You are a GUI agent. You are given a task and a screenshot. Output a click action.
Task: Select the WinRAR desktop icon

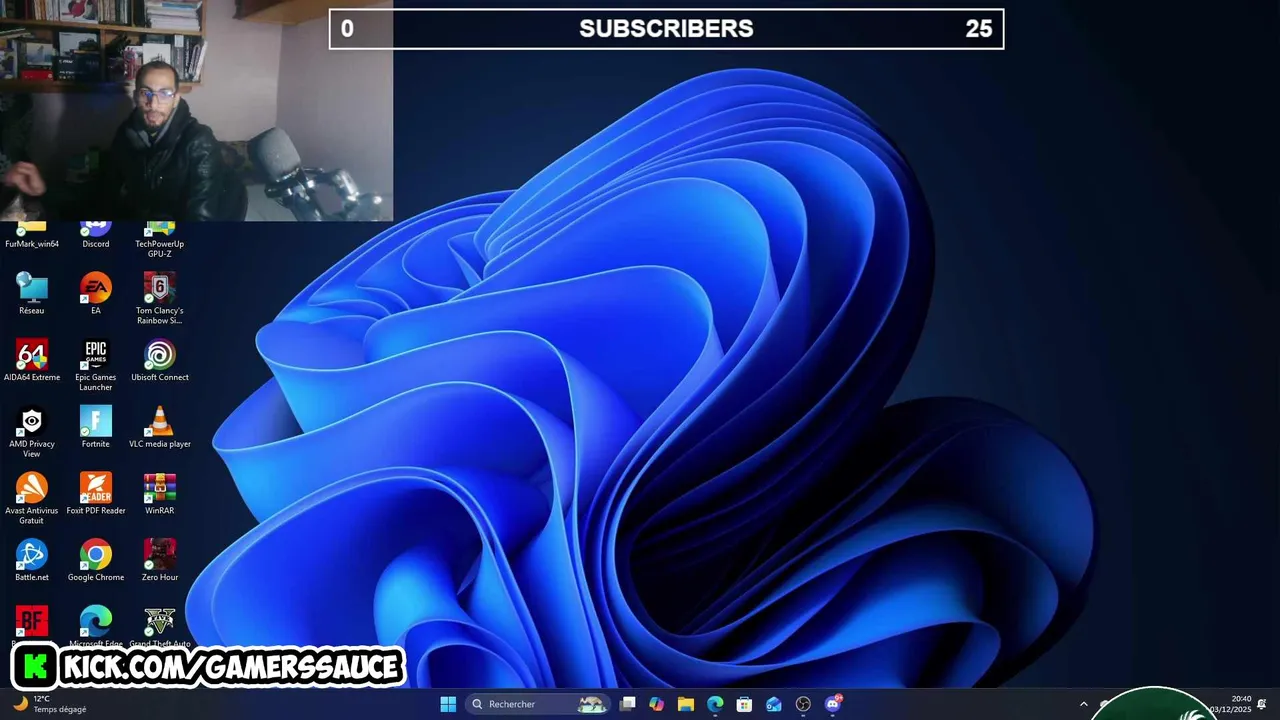pos(160,494)
